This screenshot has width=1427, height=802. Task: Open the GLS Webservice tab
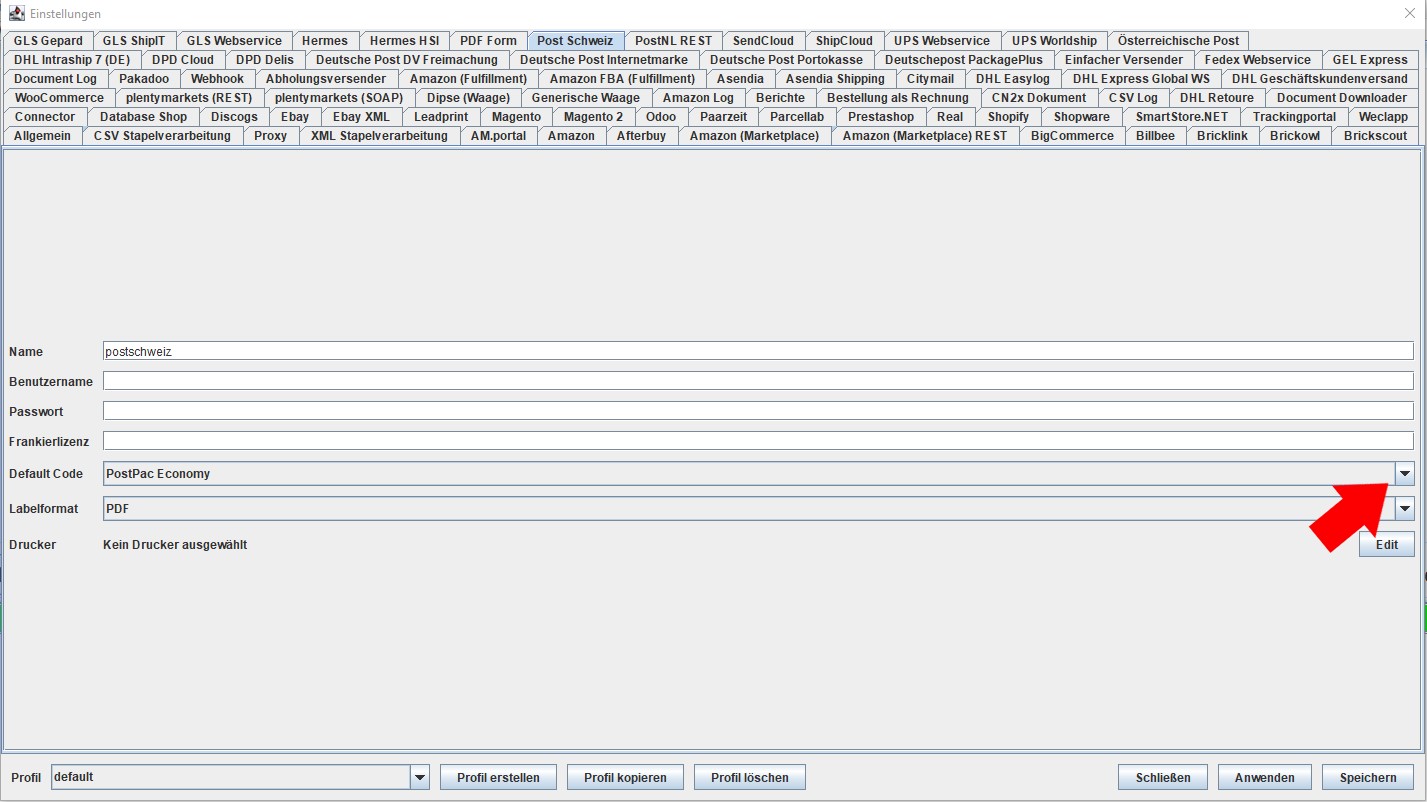pos(234,41)
